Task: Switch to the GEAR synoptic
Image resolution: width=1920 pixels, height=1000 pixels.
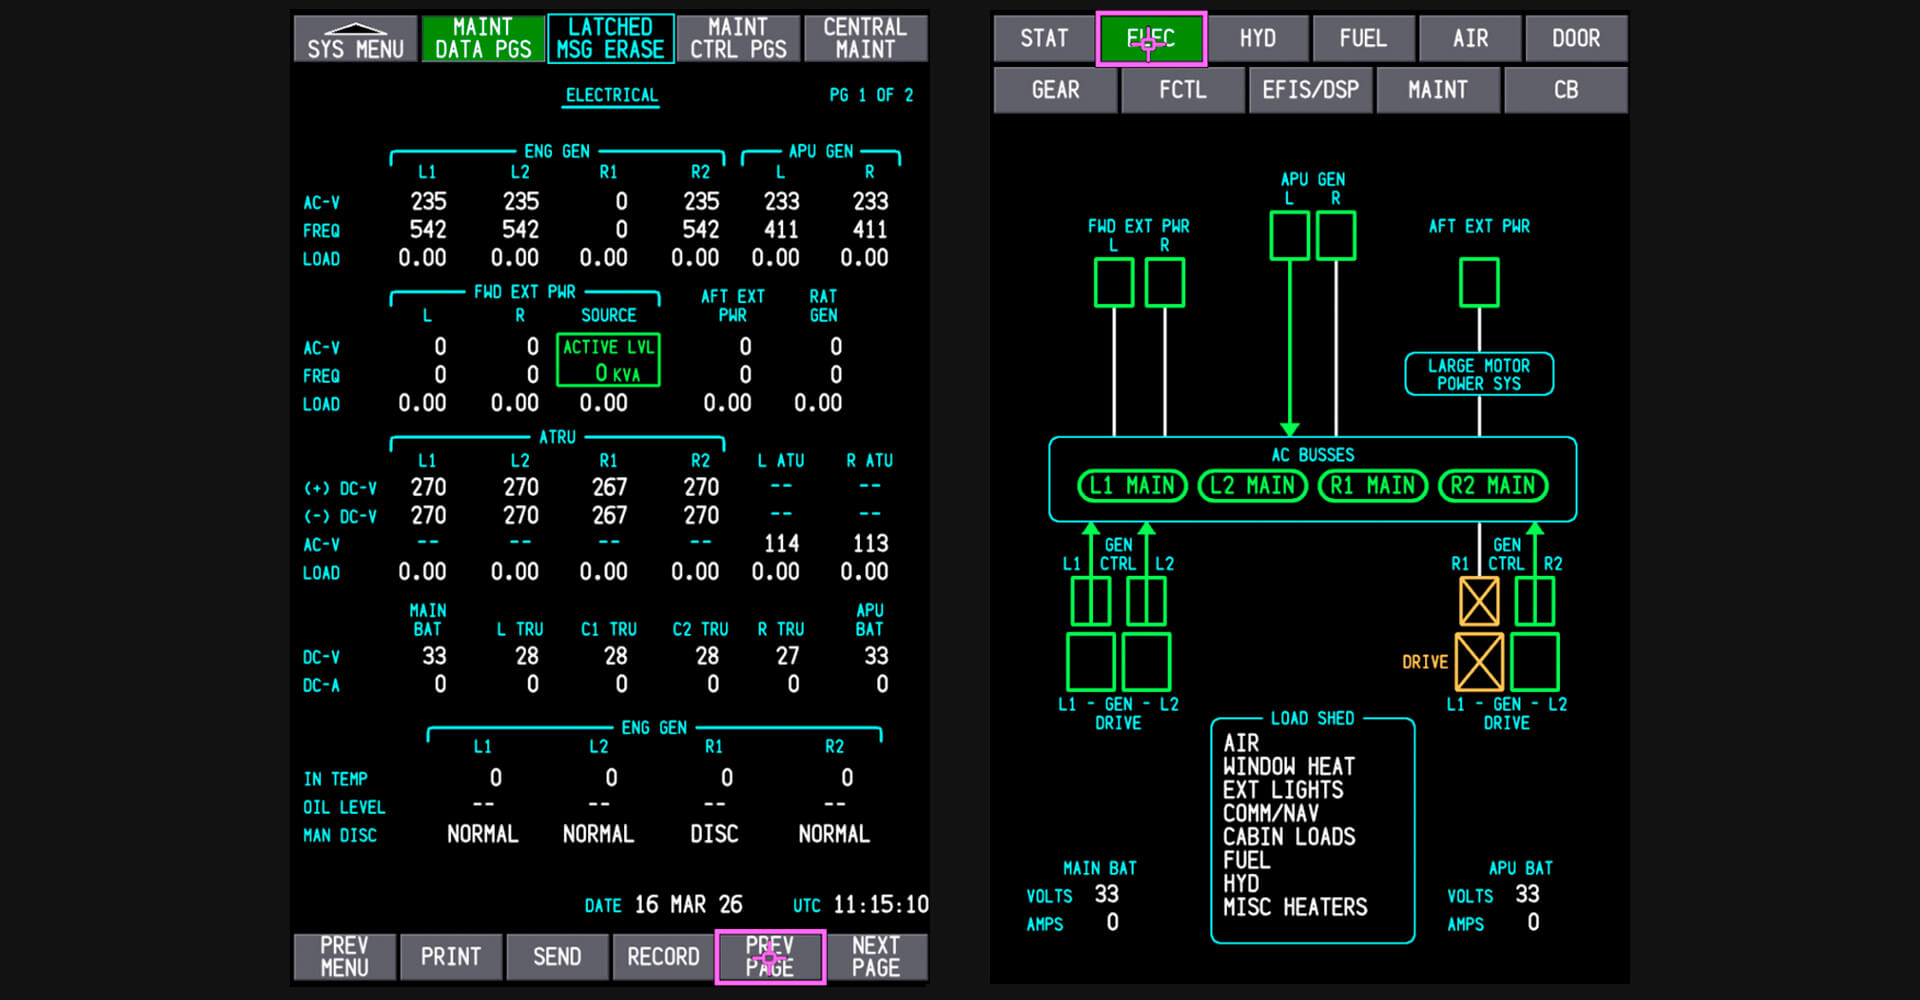Action: coord(1056,90)
